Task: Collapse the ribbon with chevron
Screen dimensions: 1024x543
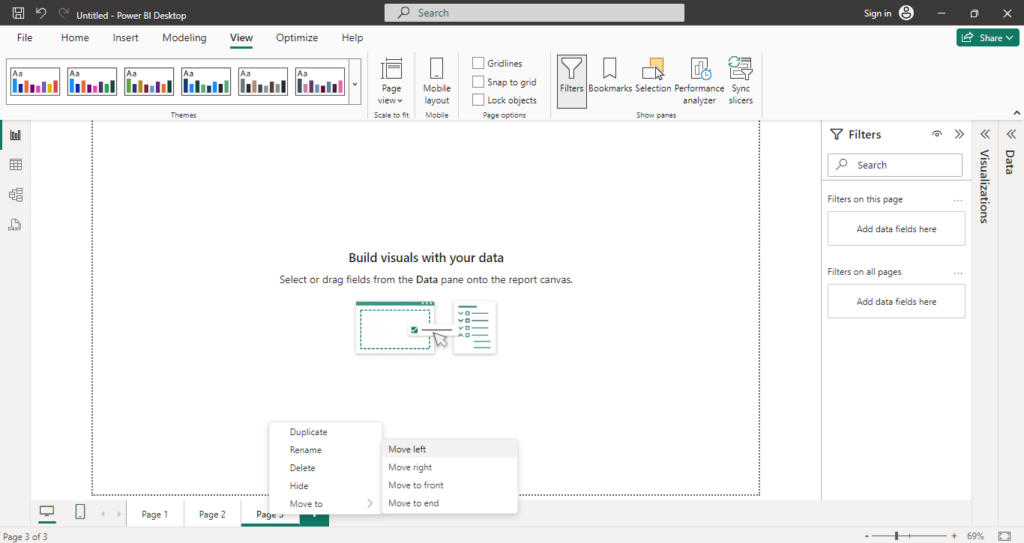Action: click(1016, 113)
